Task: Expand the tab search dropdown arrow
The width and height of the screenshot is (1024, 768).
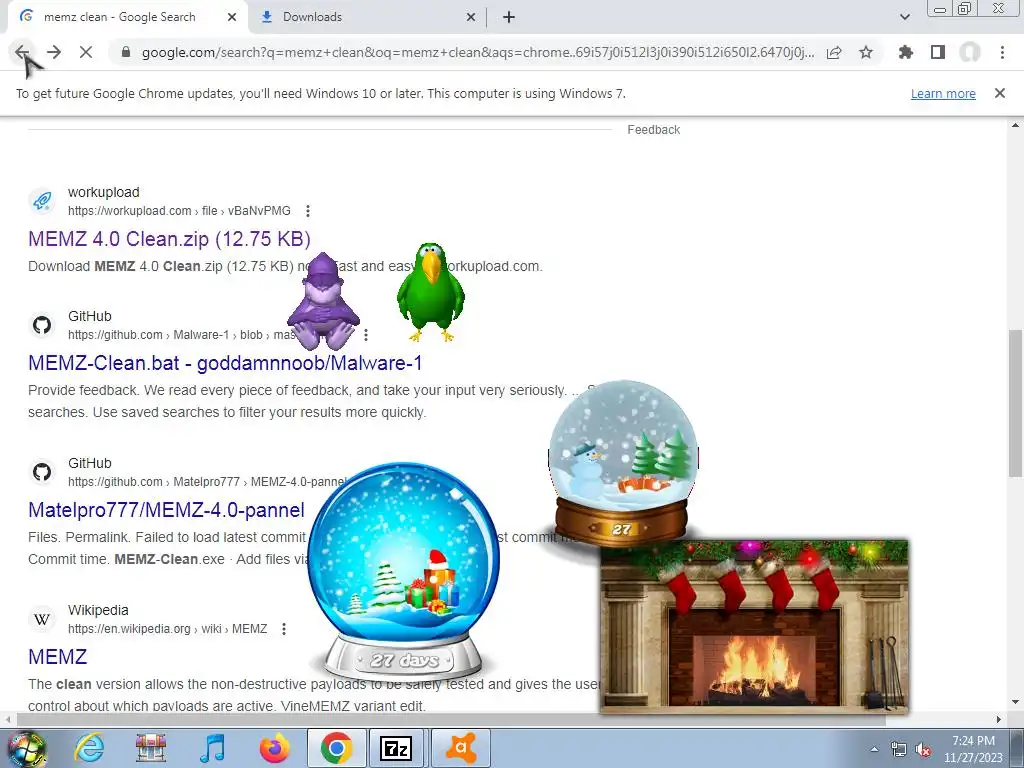Action: pos(904,17)
